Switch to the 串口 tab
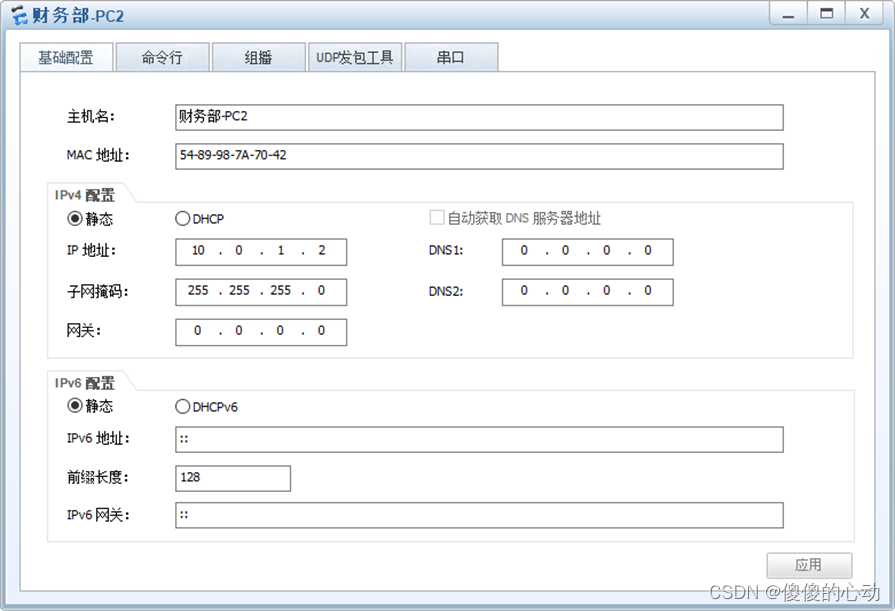895x611 pixels. 451,57
